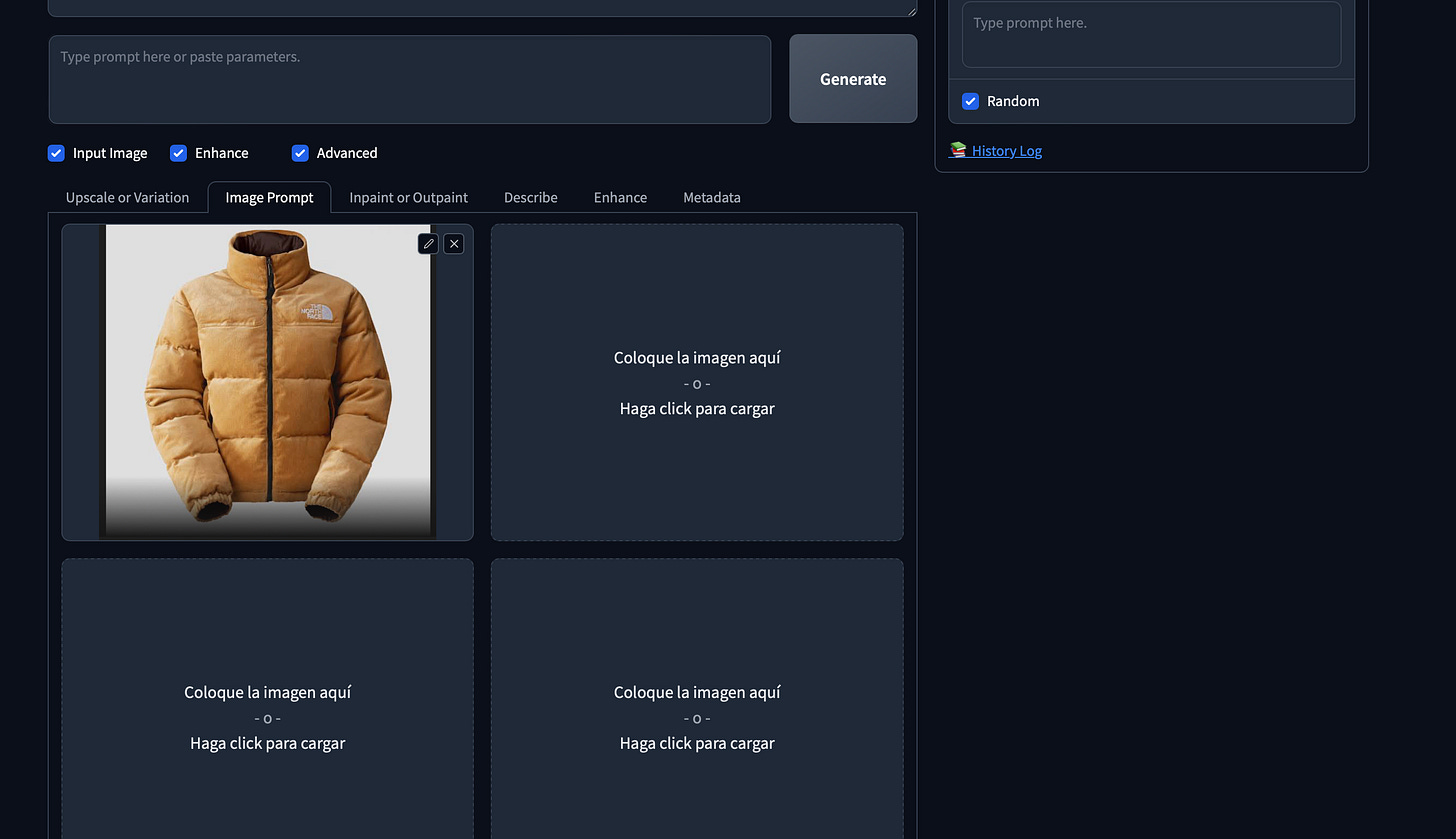
Task: Open the Enhance tab
Action: tap(620, 197)
